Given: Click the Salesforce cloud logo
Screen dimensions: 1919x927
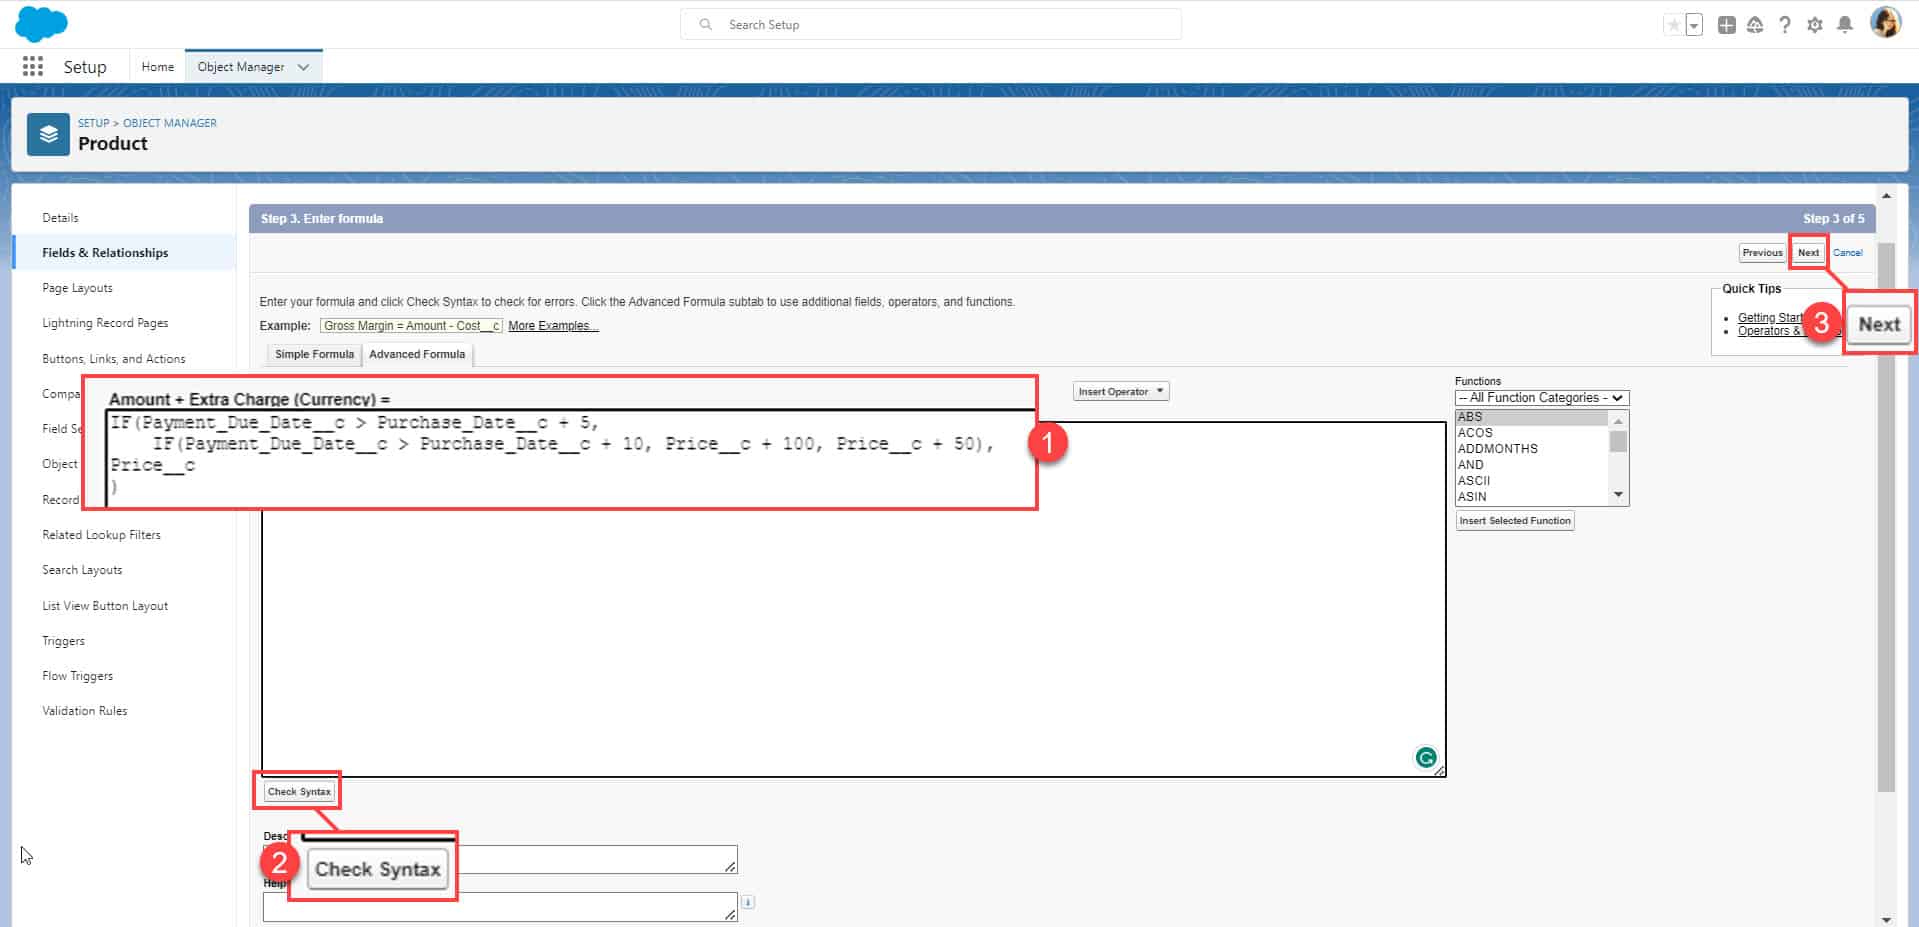Looking at the screenshot, I should click(x=41, y=23).
